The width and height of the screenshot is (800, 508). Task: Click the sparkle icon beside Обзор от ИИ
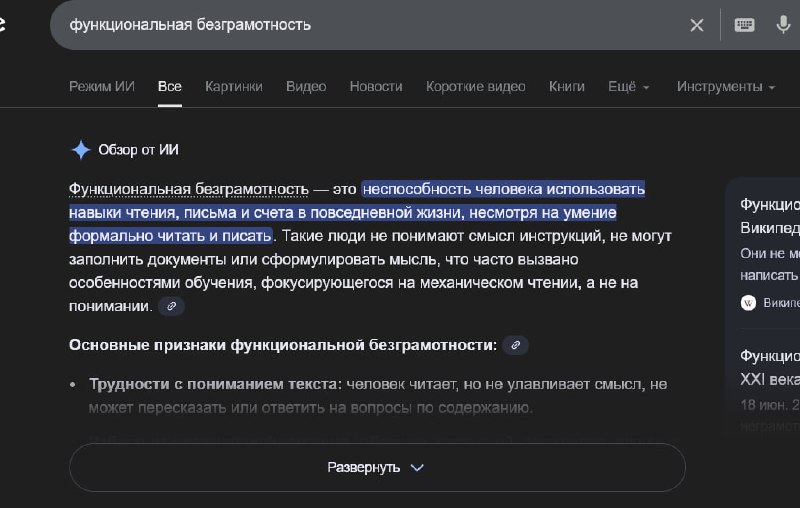(x=81, y=150)
